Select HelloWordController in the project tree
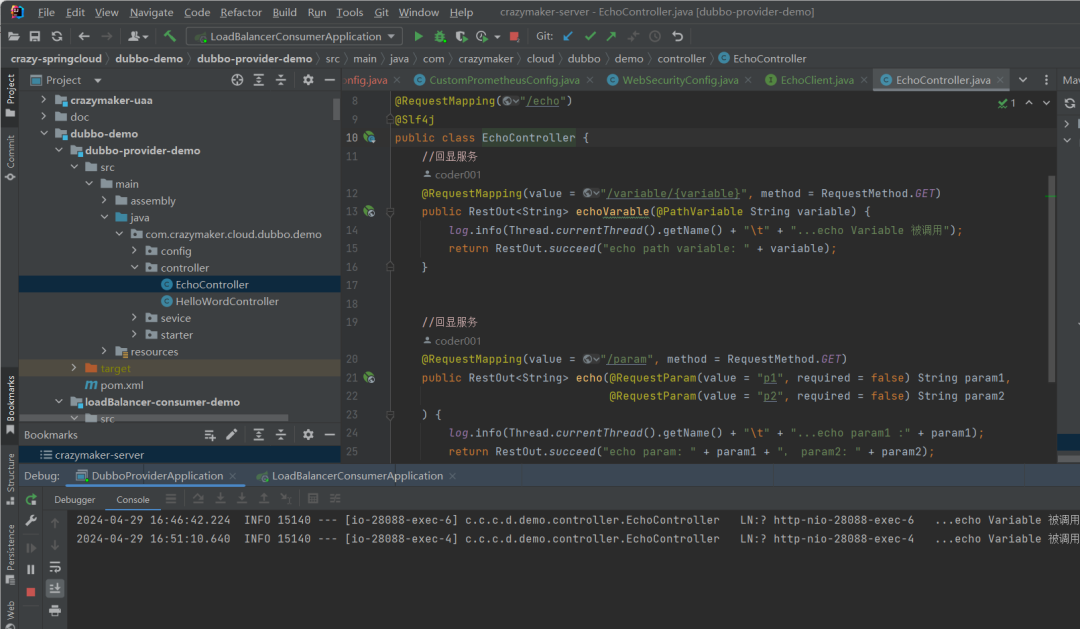Viewport: 1080px width, 629px height. tap(226, 301)
